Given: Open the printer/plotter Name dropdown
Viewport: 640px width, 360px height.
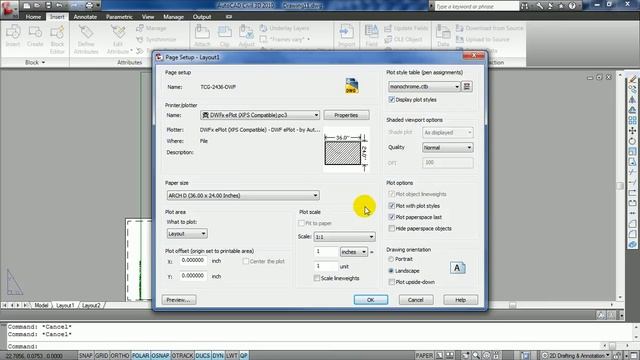Looking at the screenshot, I should 260,115.
